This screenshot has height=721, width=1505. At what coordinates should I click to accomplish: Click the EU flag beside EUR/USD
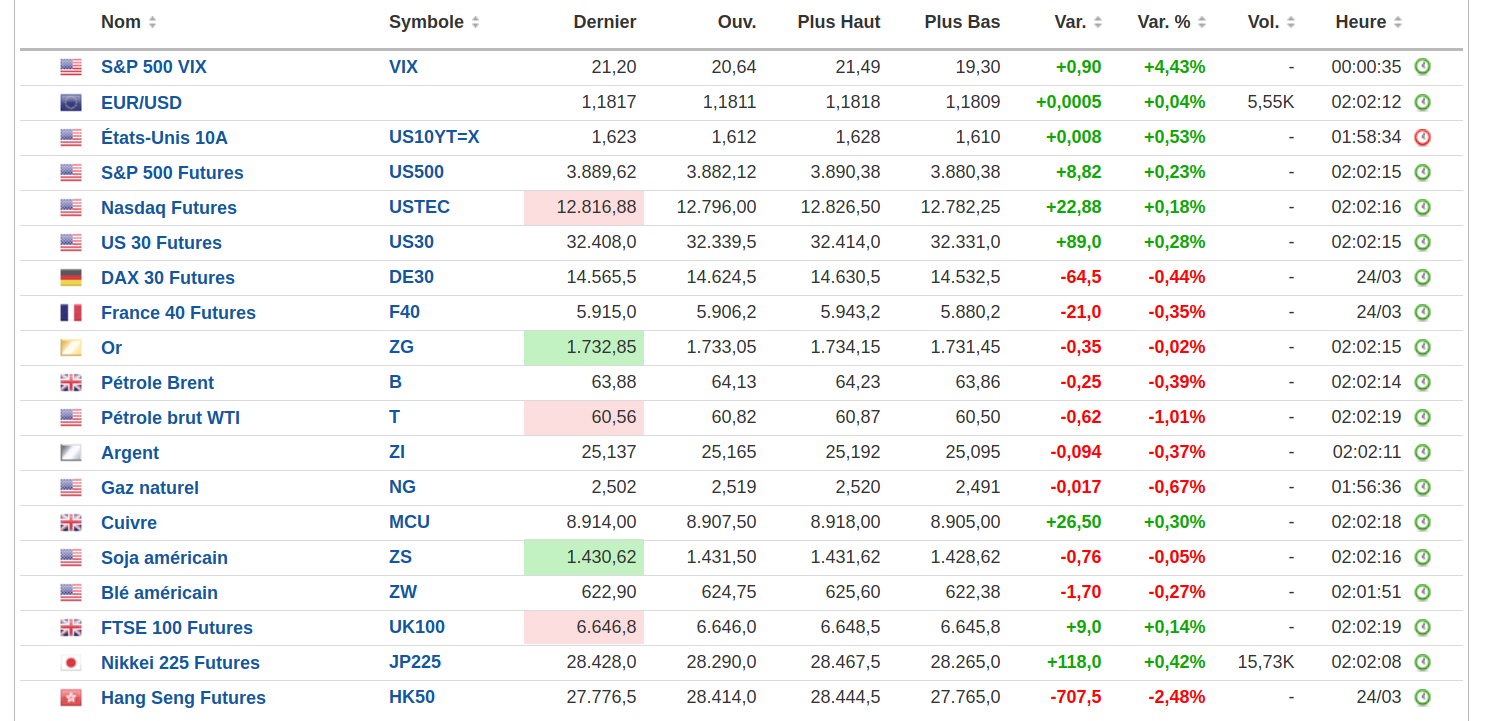(x=71, y=103)
